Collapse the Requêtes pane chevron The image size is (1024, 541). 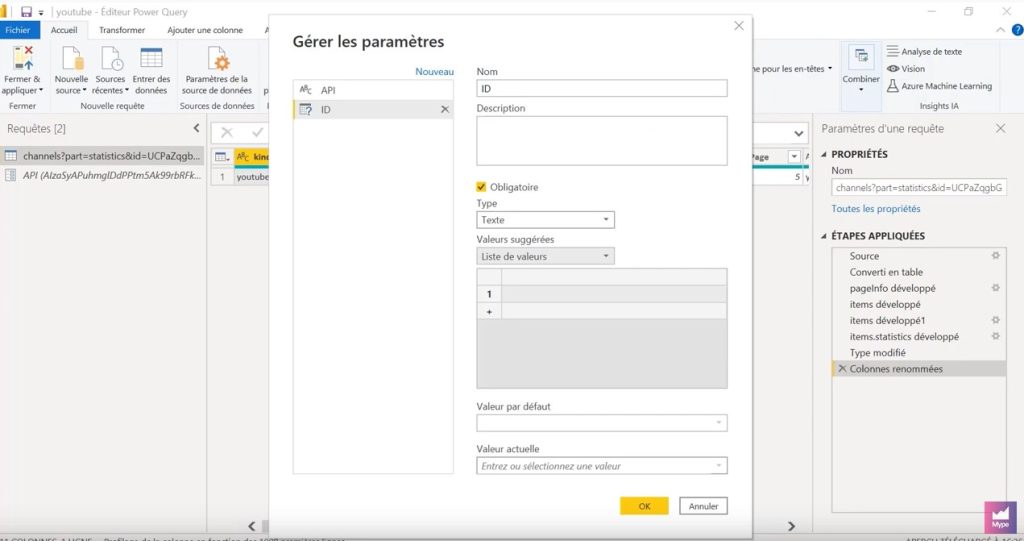click(196, 128)
